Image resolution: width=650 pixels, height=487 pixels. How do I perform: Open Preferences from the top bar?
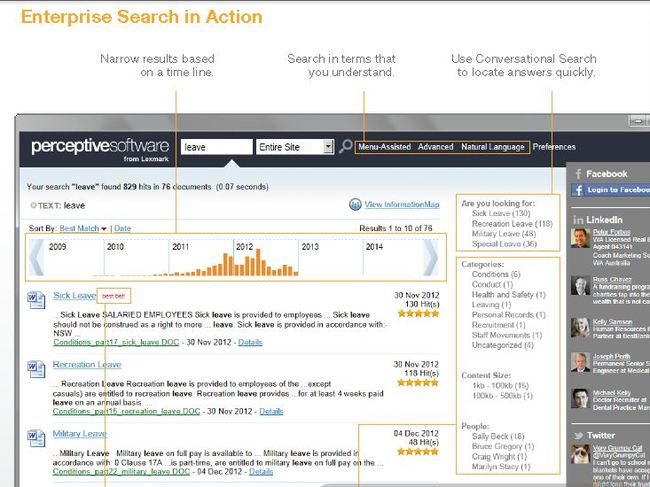click(x=554, y=147)
